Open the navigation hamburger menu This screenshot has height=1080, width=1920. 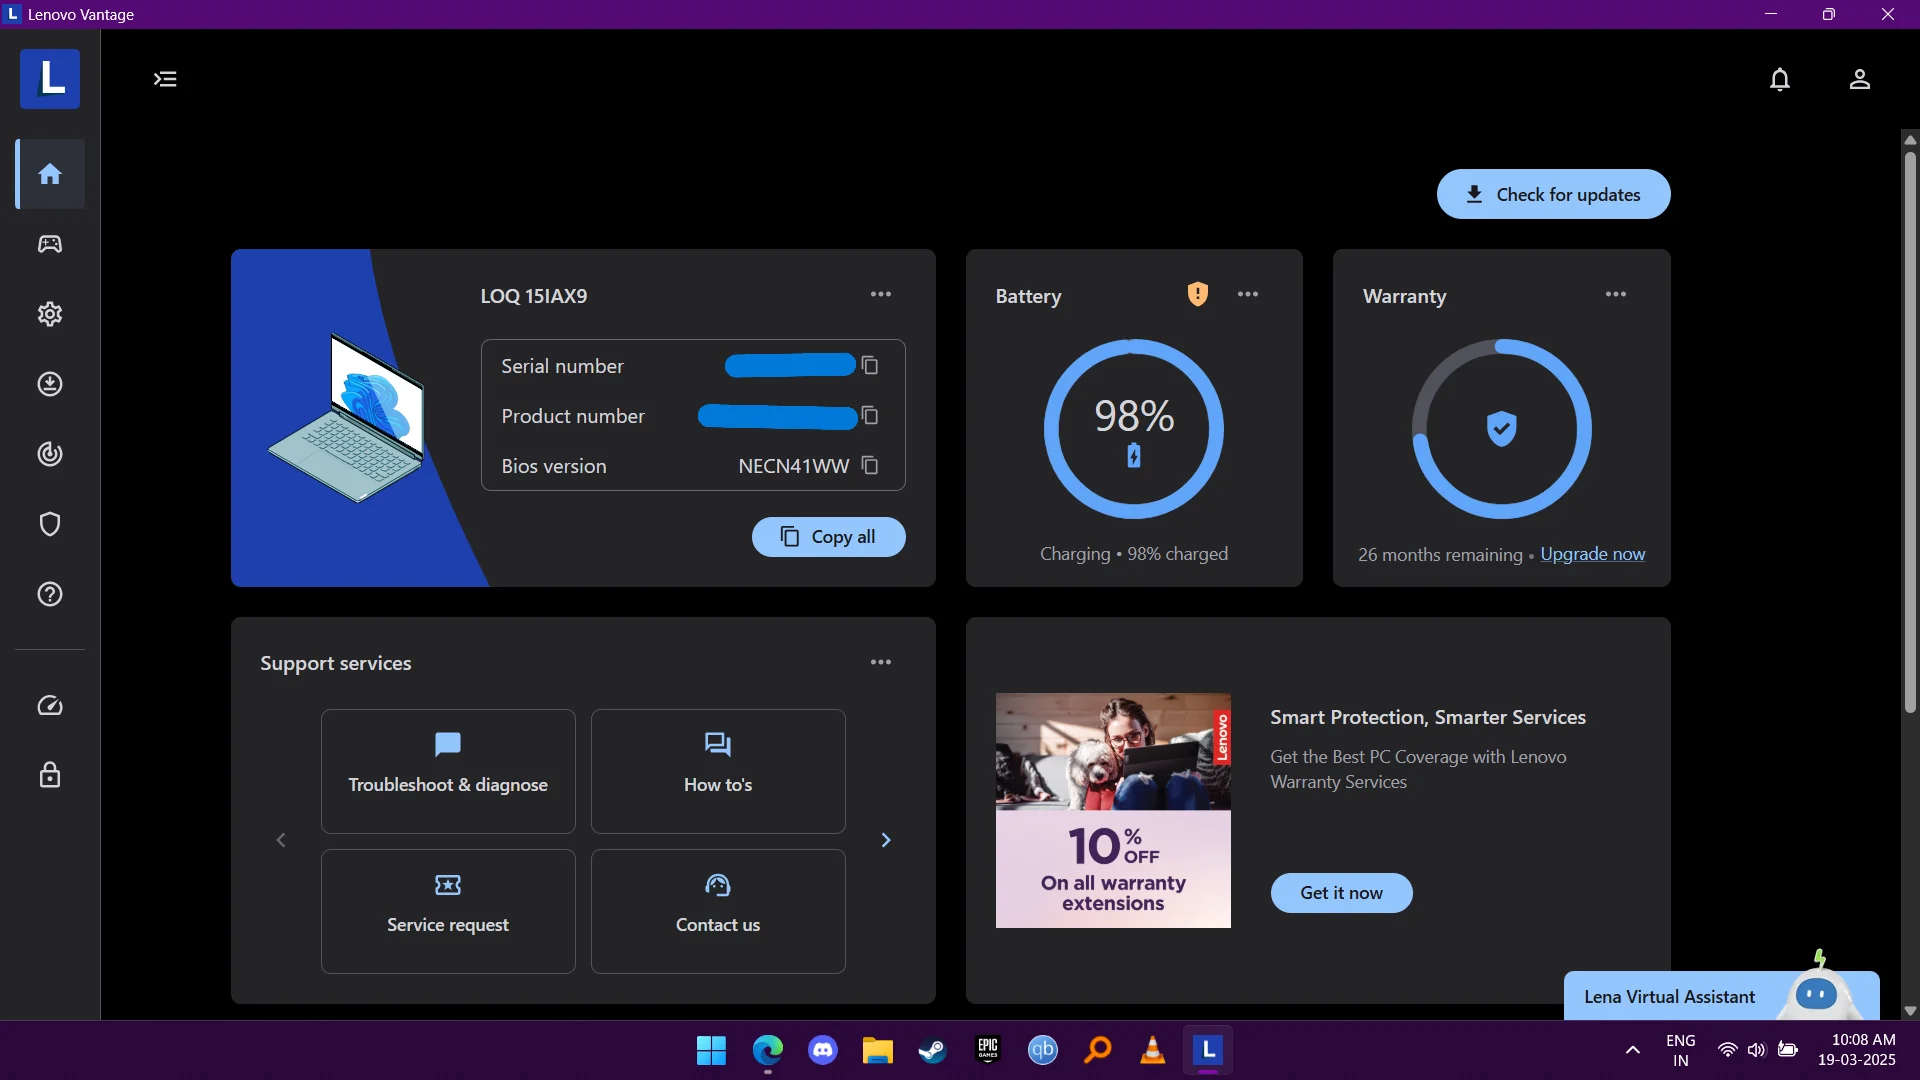[x=165, y=78]
